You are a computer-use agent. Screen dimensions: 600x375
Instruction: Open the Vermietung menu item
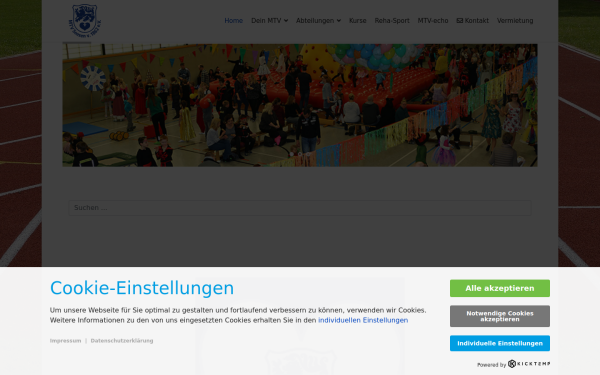pyautogui.click(x=515, y=21)
